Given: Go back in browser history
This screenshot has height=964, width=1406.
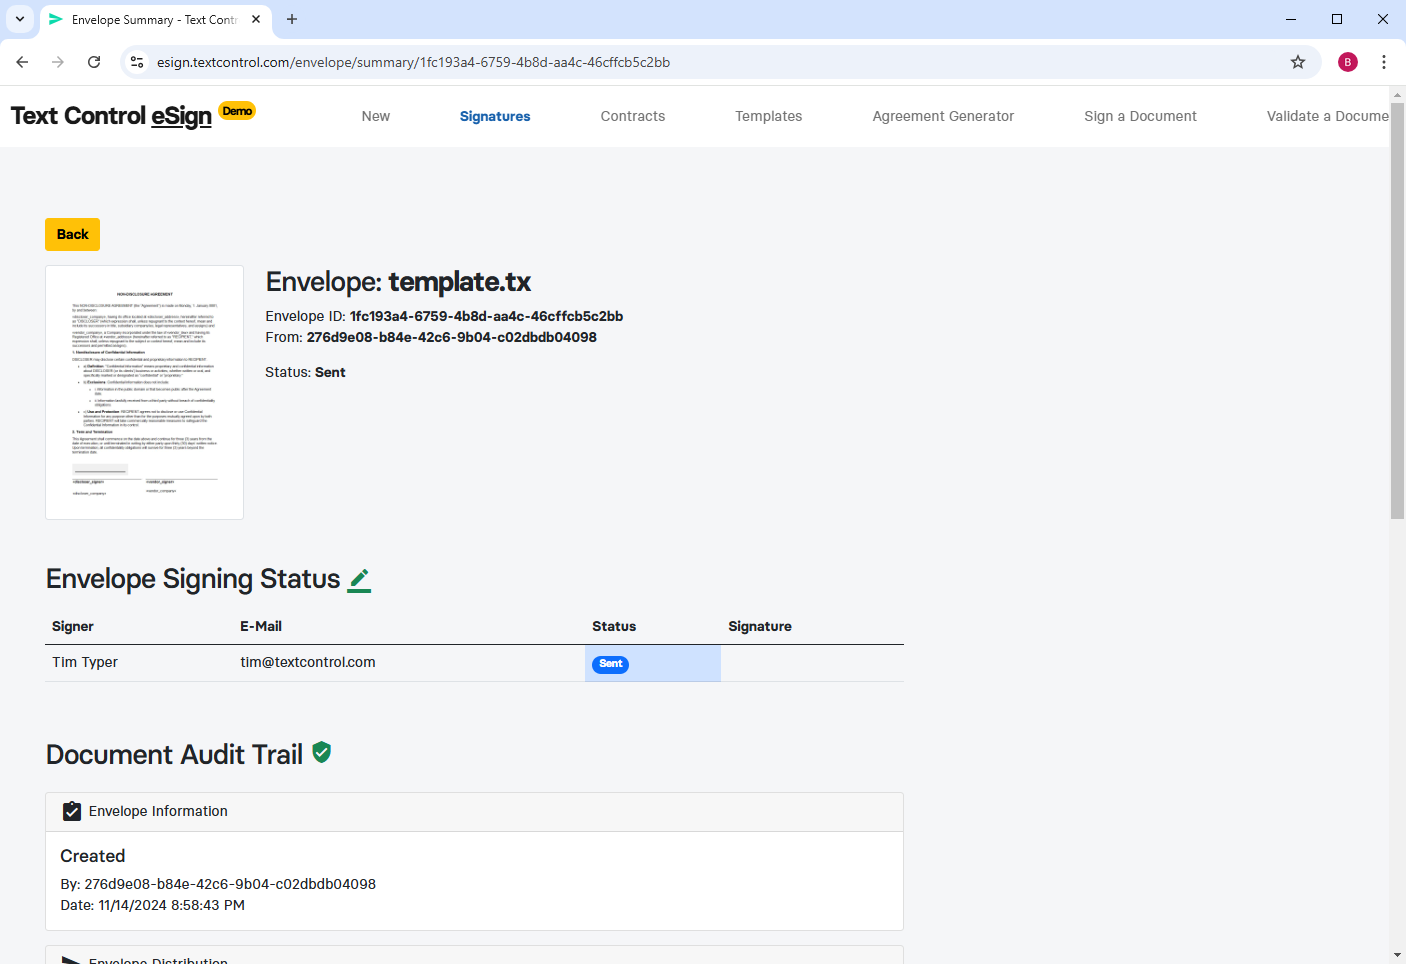Looking at the screenshot, I should tap(22, 62).
